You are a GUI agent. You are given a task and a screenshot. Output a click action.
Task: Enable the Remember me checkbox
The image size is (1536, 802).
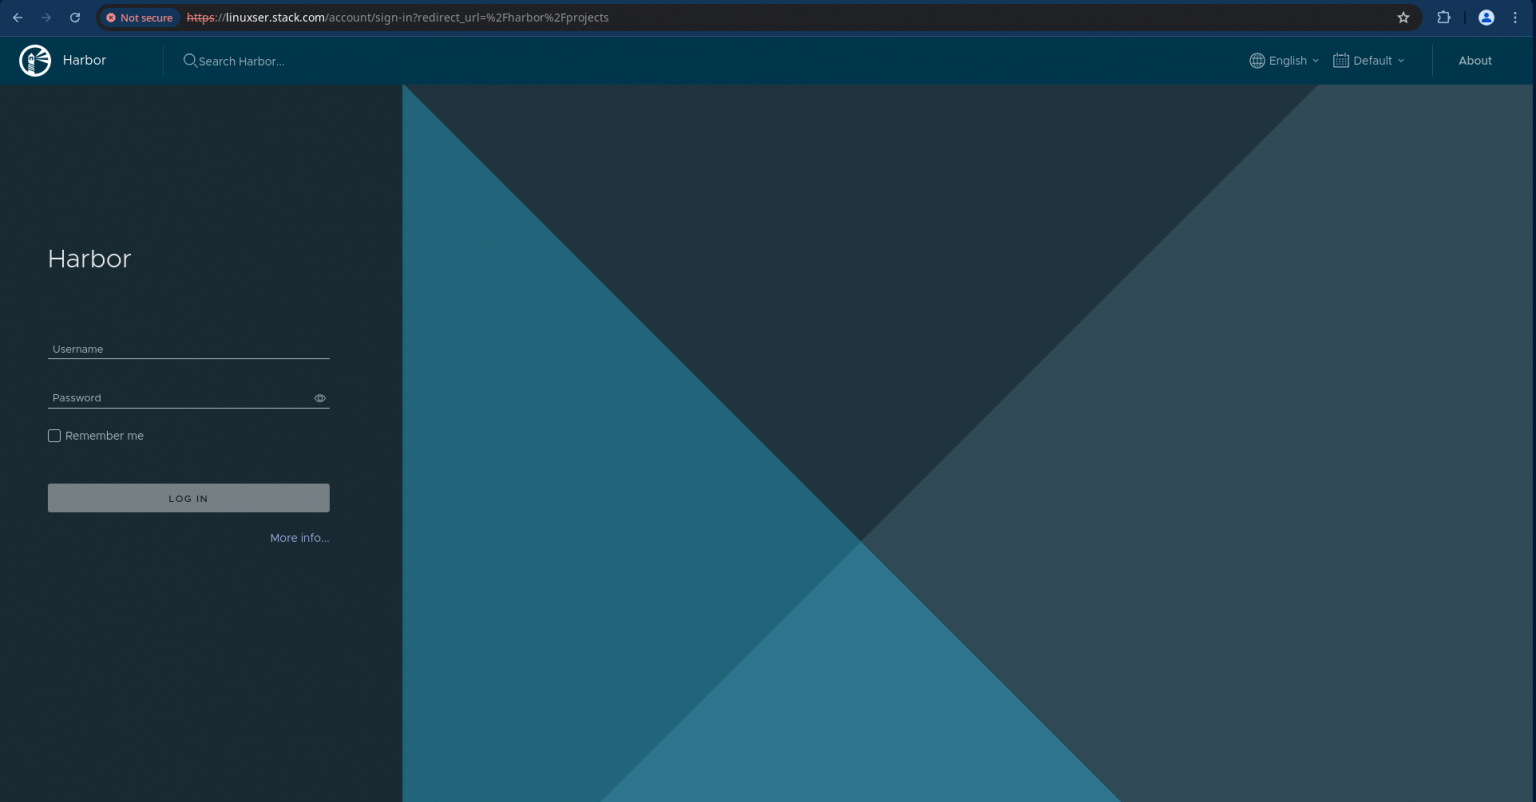(x=55, y=436)
